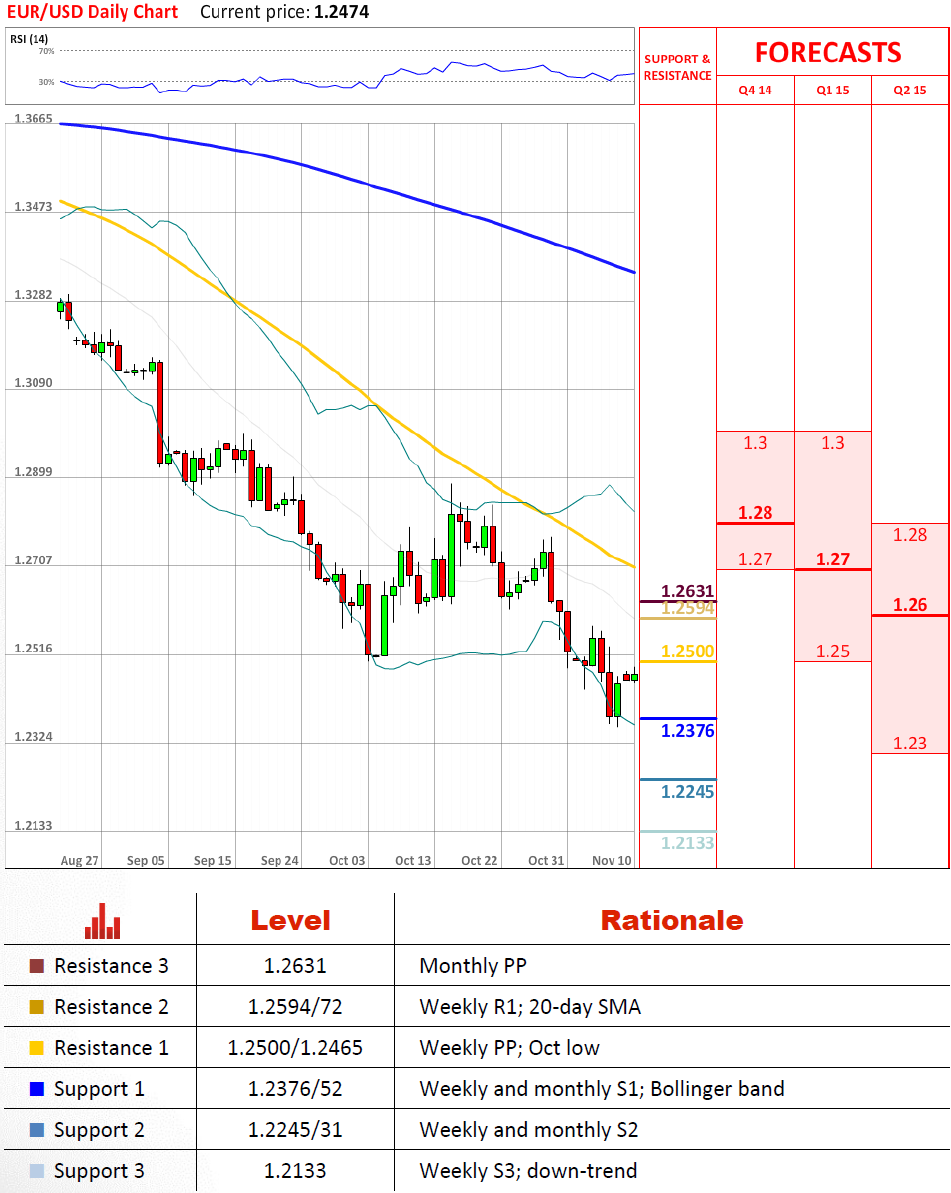
Task: Click the Support 2 steel-blue color swatch
Action: point(37,1130)
